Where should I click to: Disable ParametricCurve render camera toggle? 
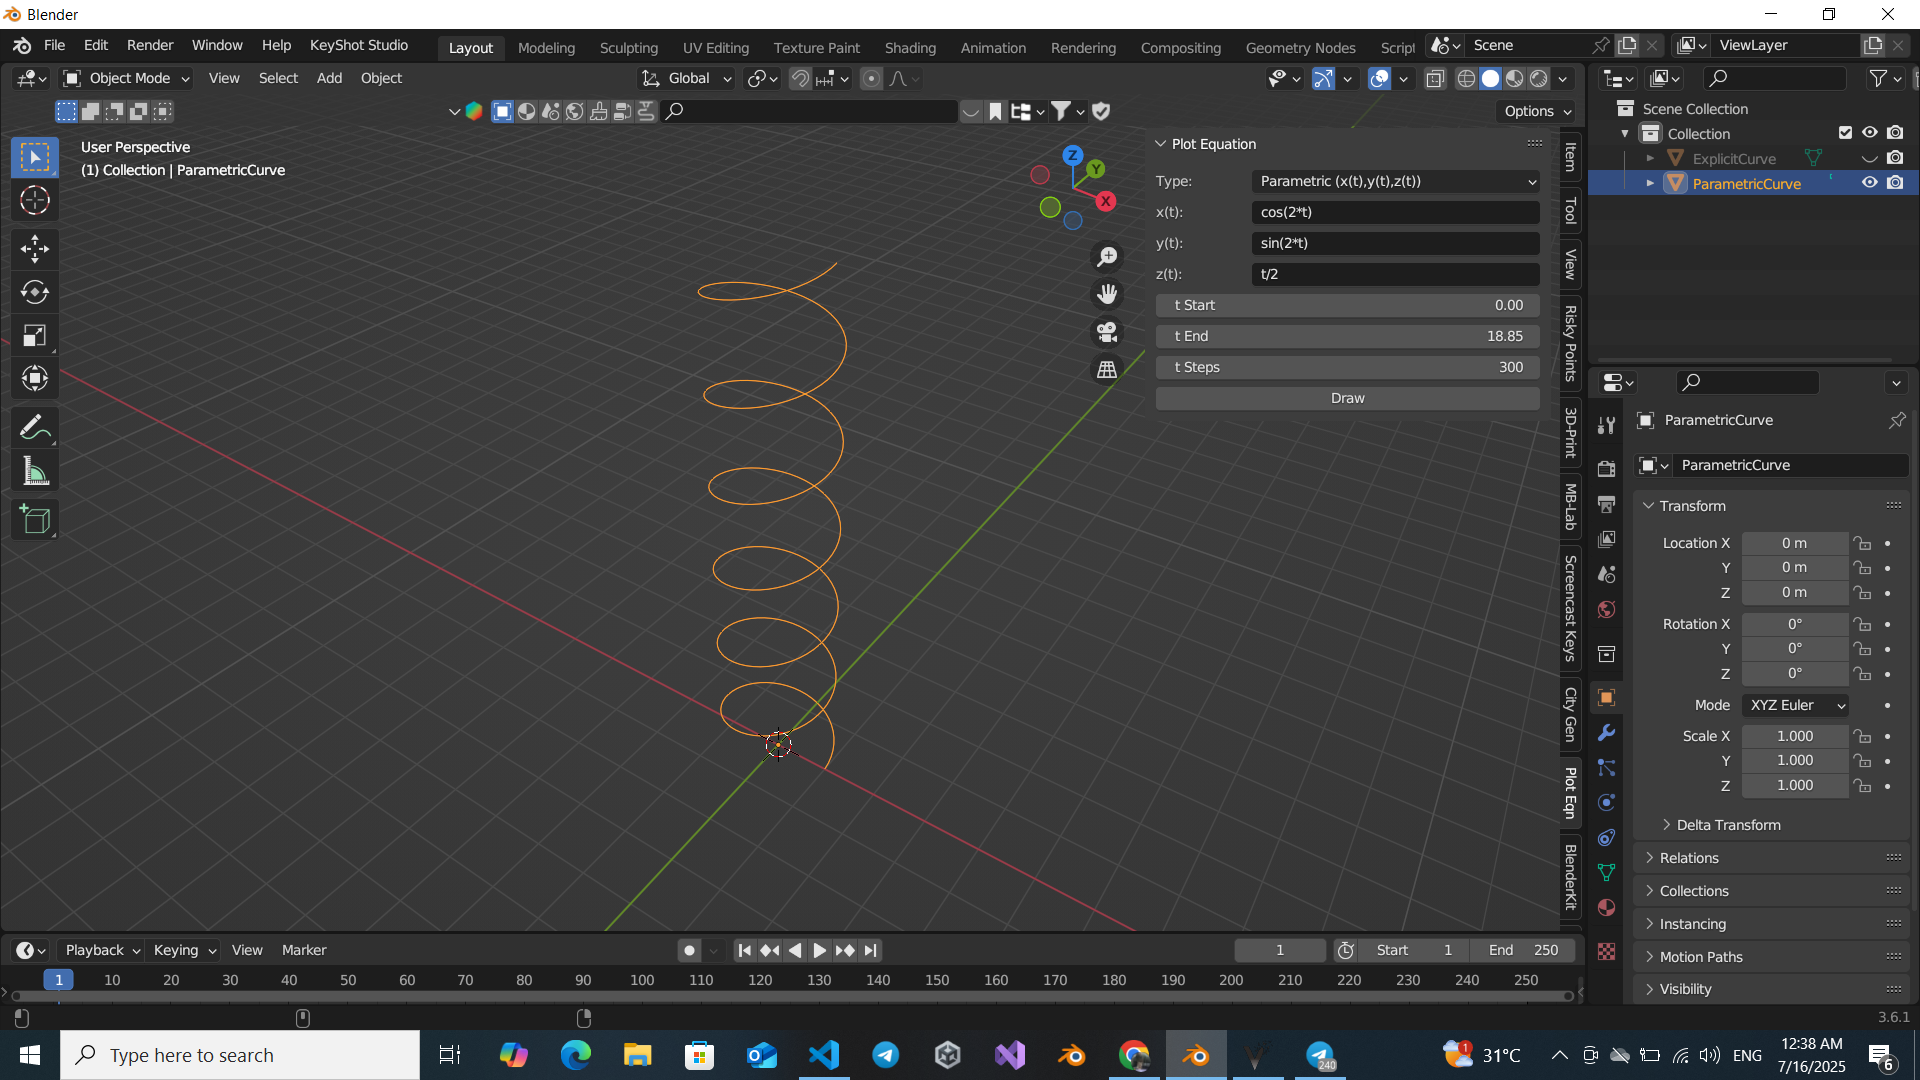(1896, 182)
